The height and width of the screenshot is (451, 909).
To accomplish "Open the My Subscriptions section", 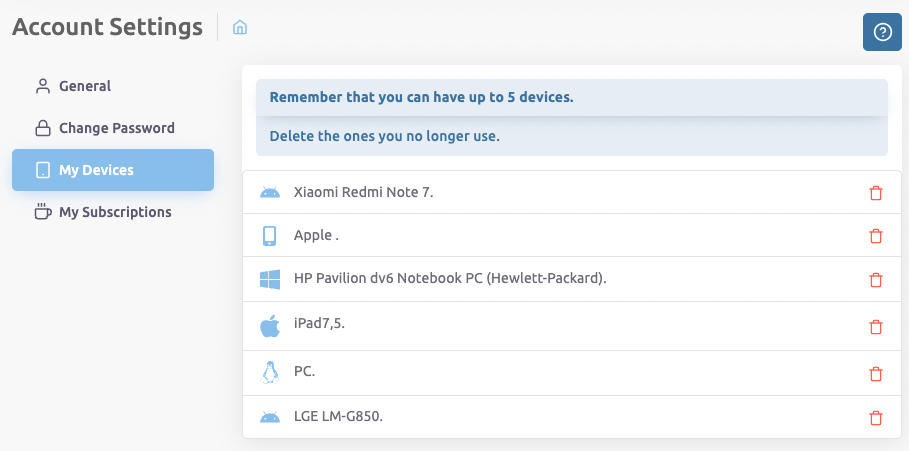I will 115,212.
